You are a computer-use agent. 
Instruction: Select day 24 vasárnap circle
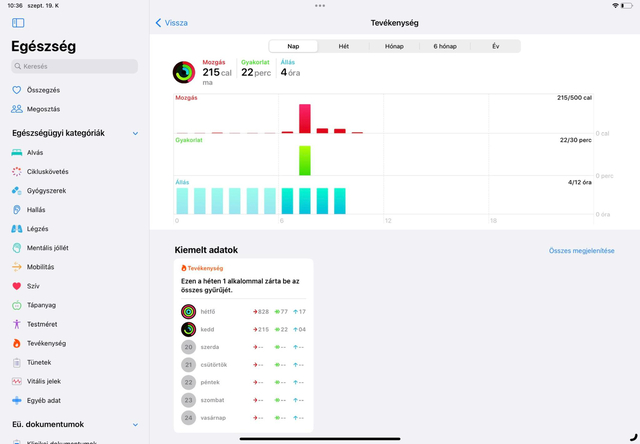pos(188,417)
